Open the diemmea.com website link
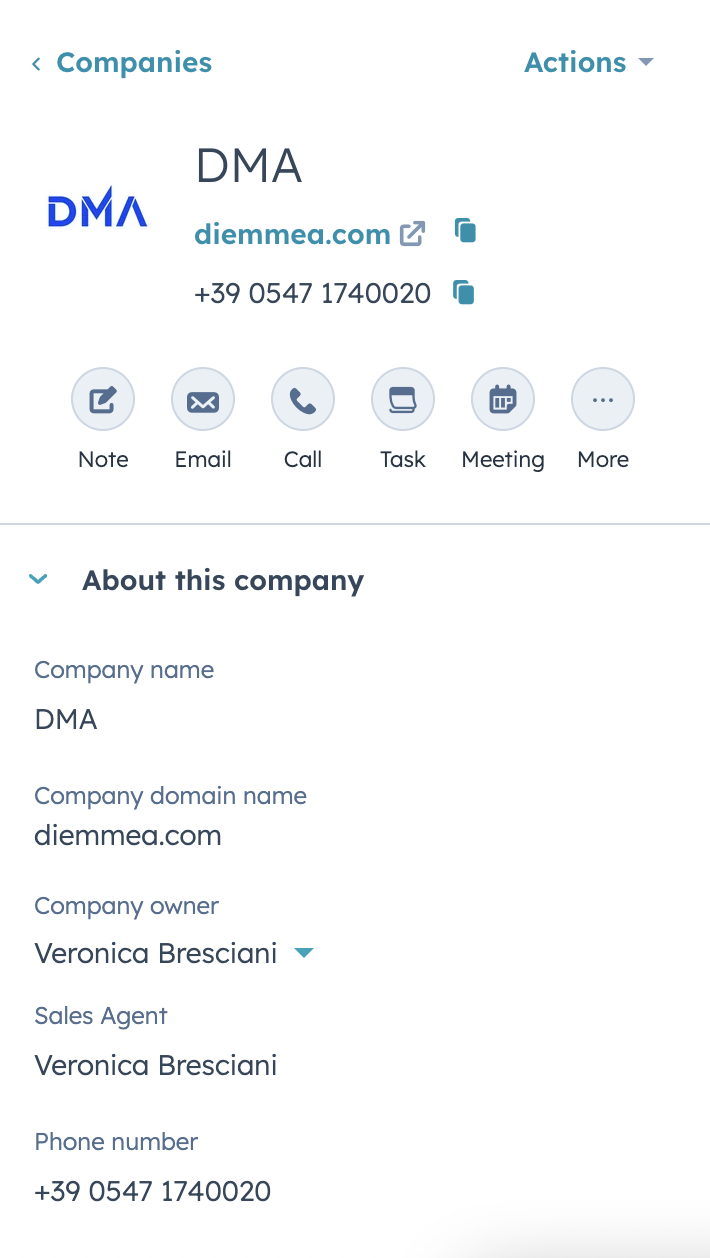Image resolution: width=710 pixels, height=1258 pixels. tap(292, 234)
